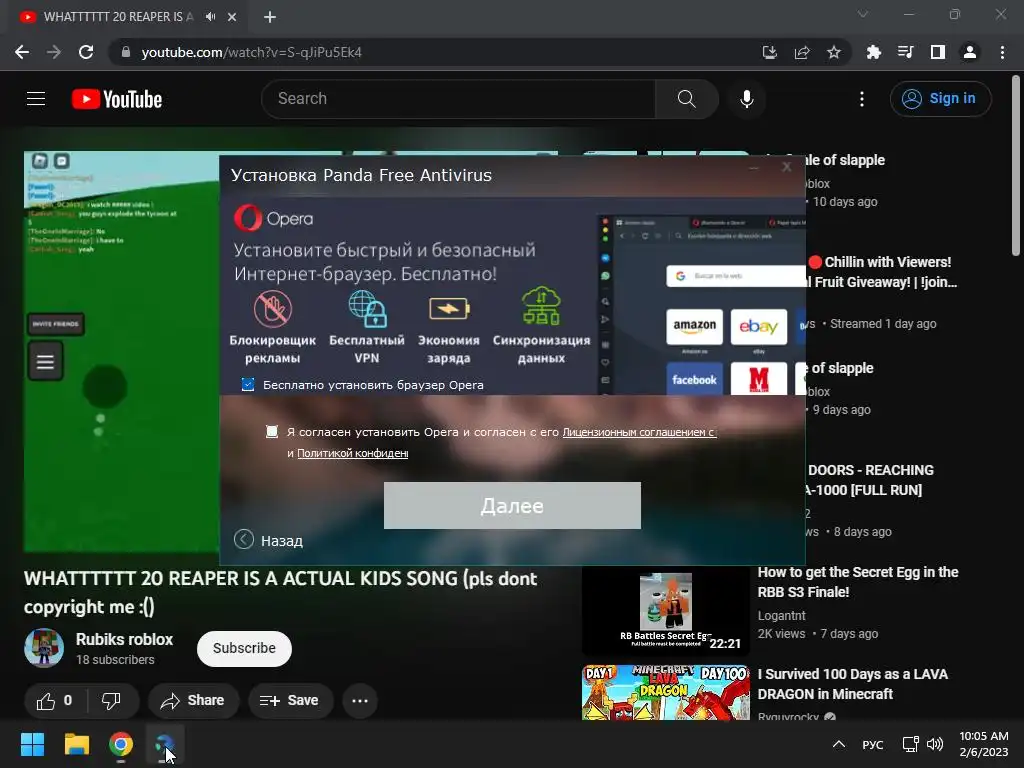Open the Rubiks roblox channel name

[124, 639]
